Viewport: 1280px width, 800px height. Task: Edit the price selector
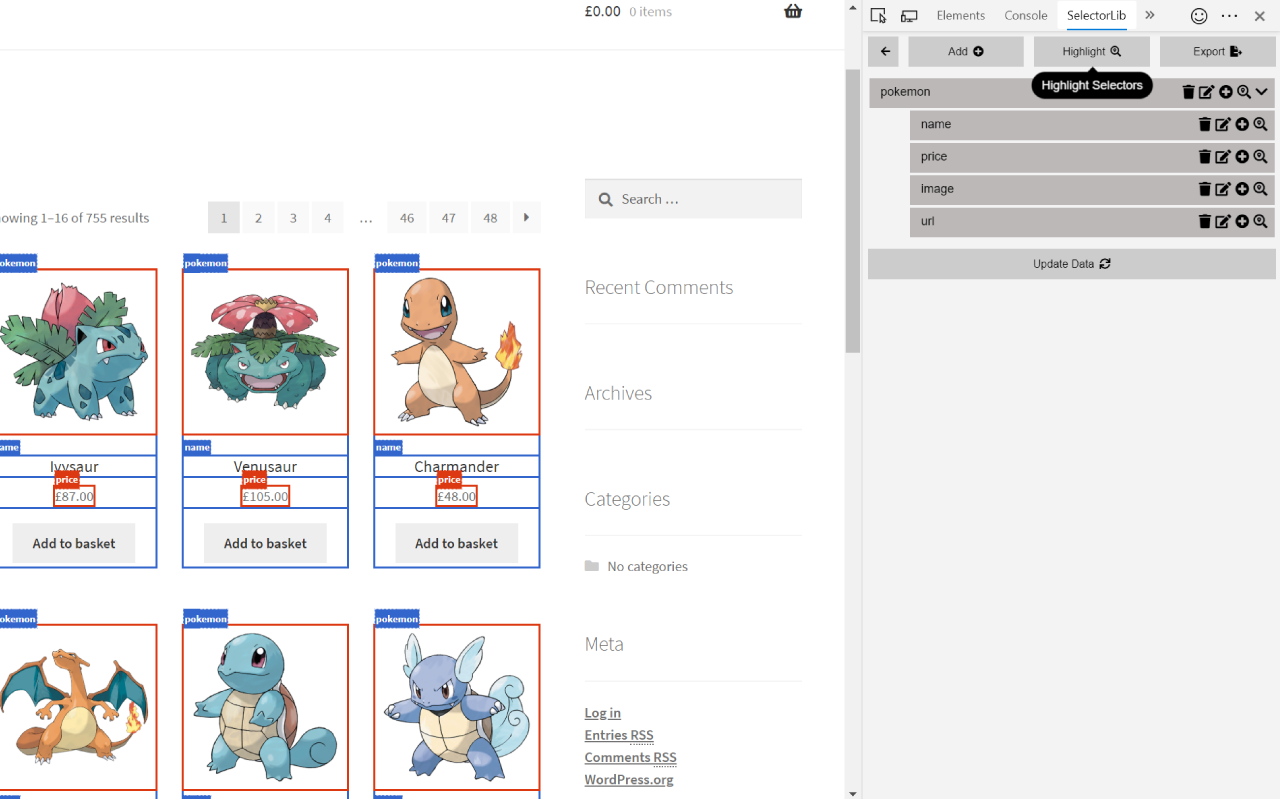click(x=1223, y=157)
